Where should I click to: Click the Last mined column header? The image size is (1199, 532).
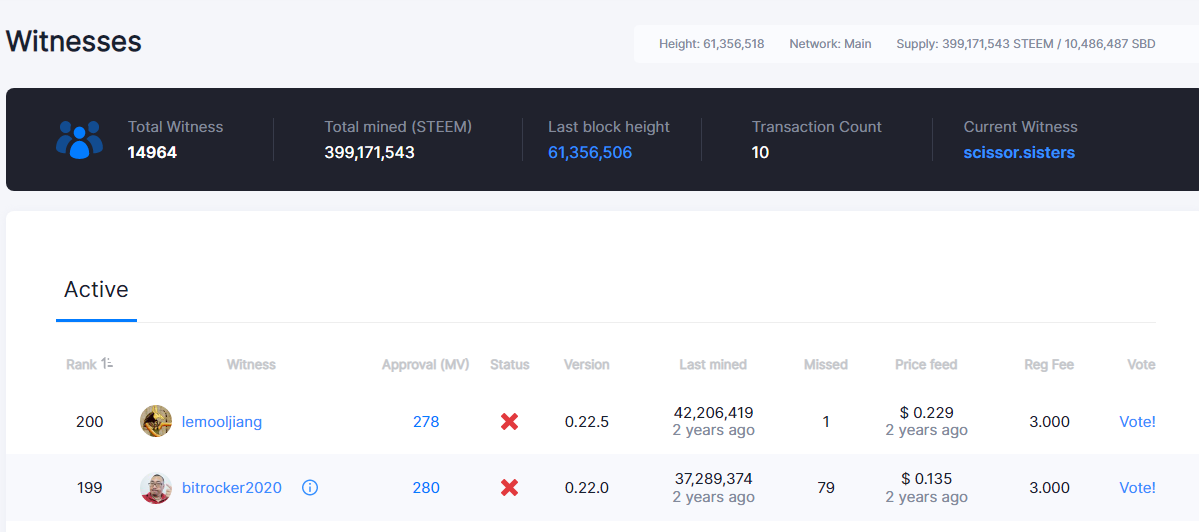click(713, 365)
